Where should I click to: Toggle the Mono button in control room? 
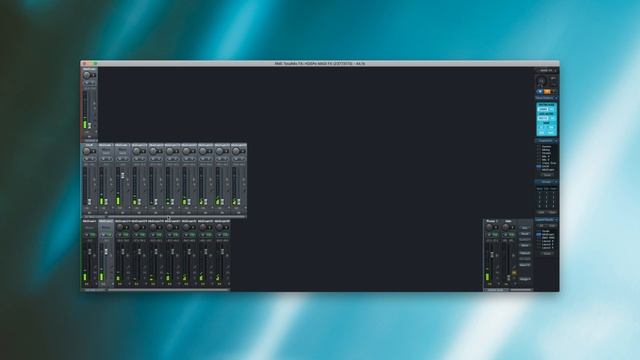tap(525, 245)
